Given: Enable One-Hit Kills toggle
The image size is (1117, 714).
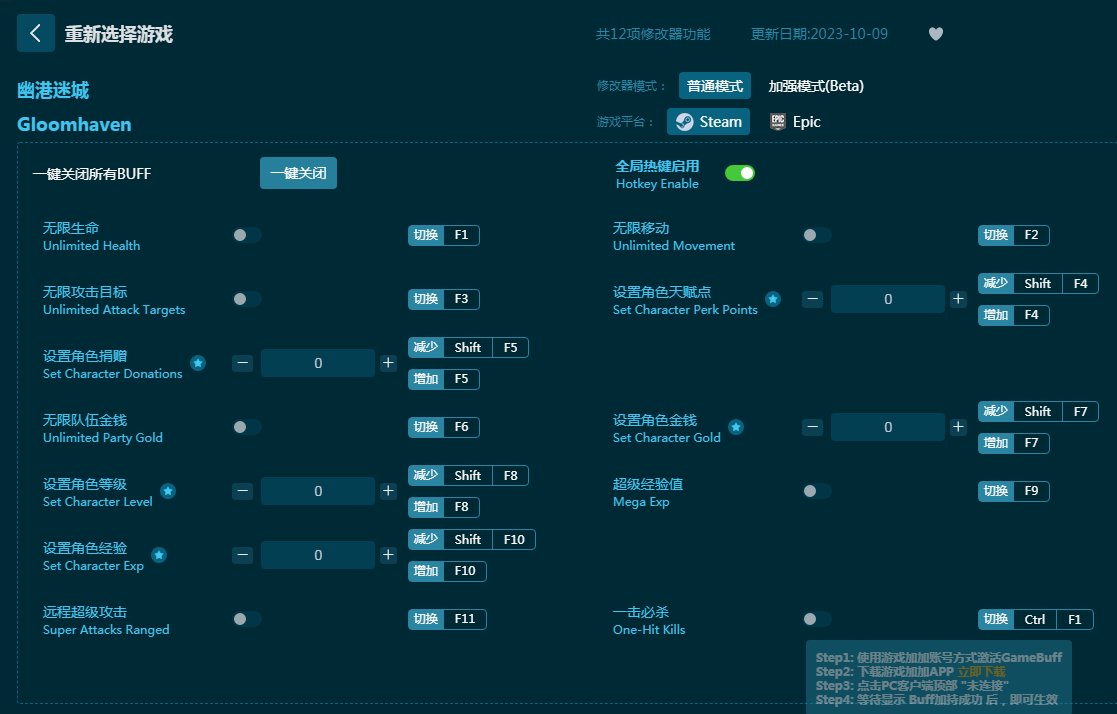Looking at the screenshot, I should pos(816,619).
